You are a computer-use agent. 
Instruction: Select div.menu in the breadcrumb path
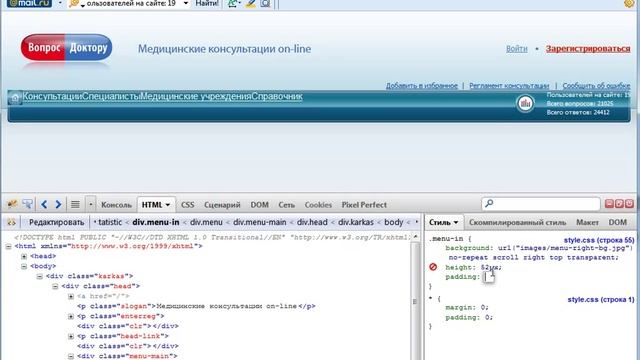point(206,222)
